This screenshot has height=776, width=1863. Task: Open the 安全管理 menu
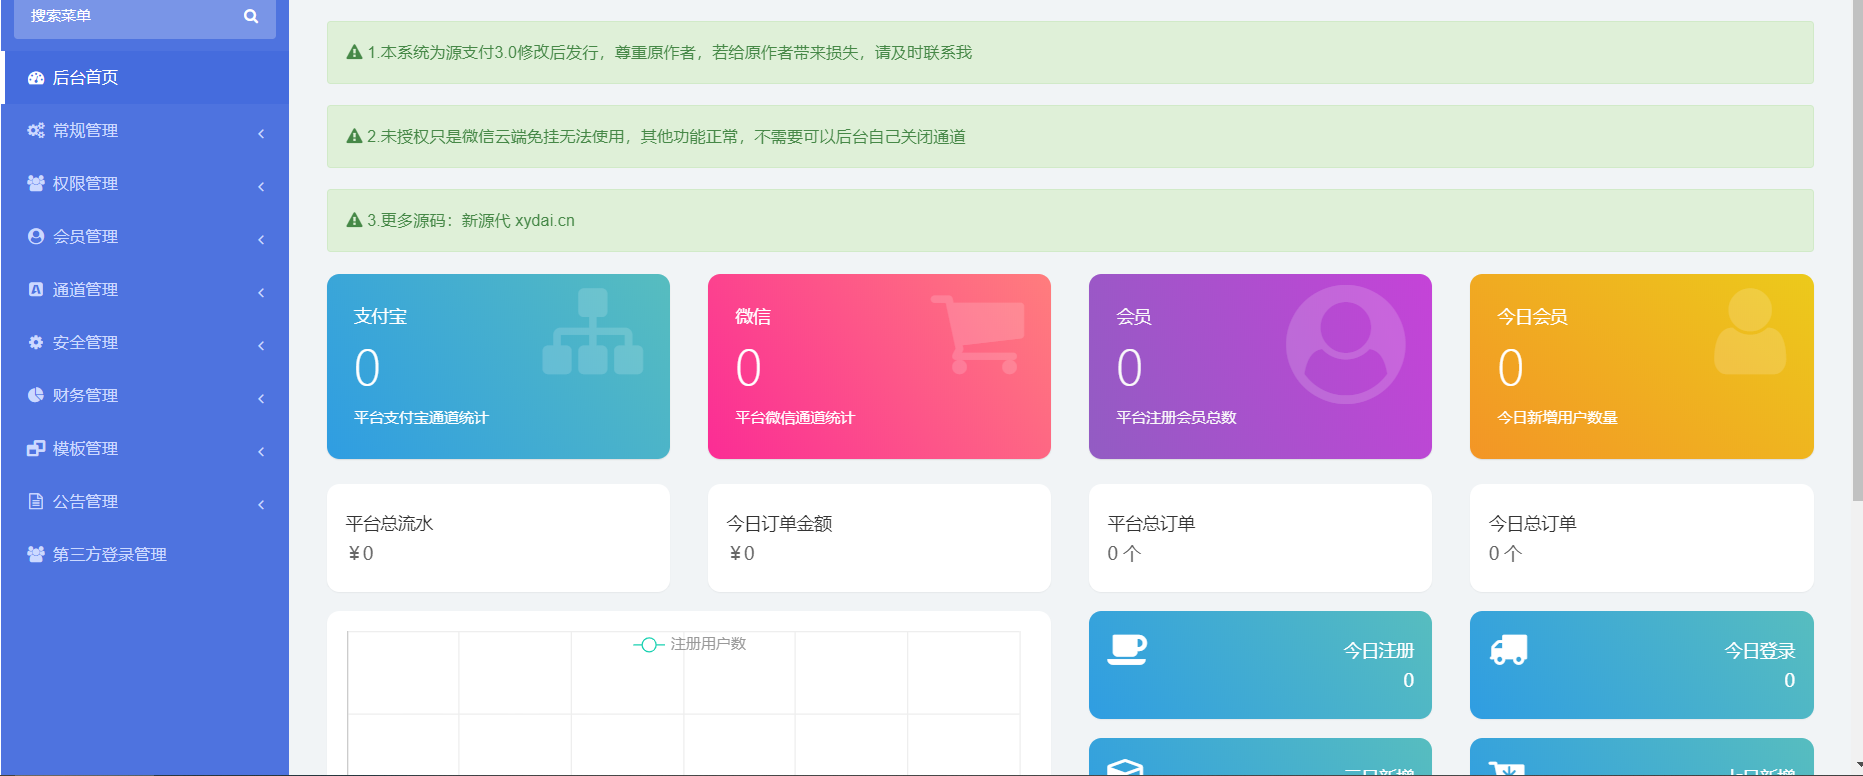146,343
